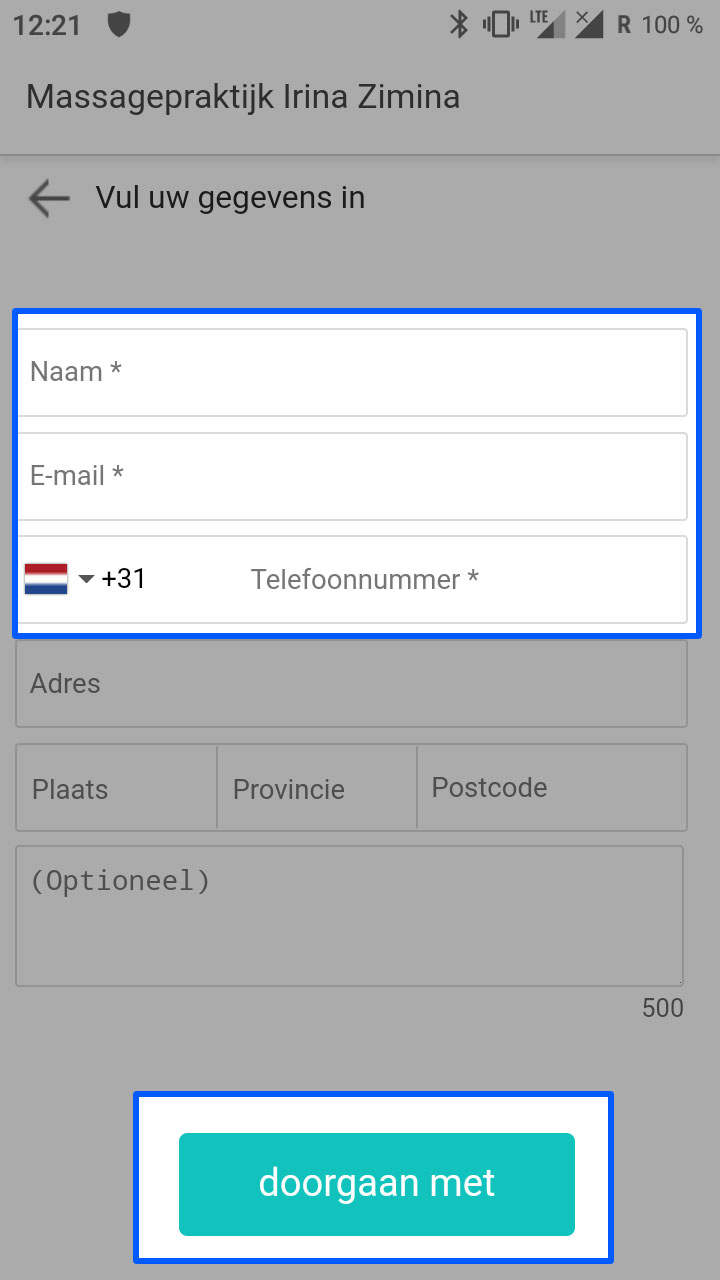
Task: Tap the shield icon in status bar
Action: click(119, 24)
